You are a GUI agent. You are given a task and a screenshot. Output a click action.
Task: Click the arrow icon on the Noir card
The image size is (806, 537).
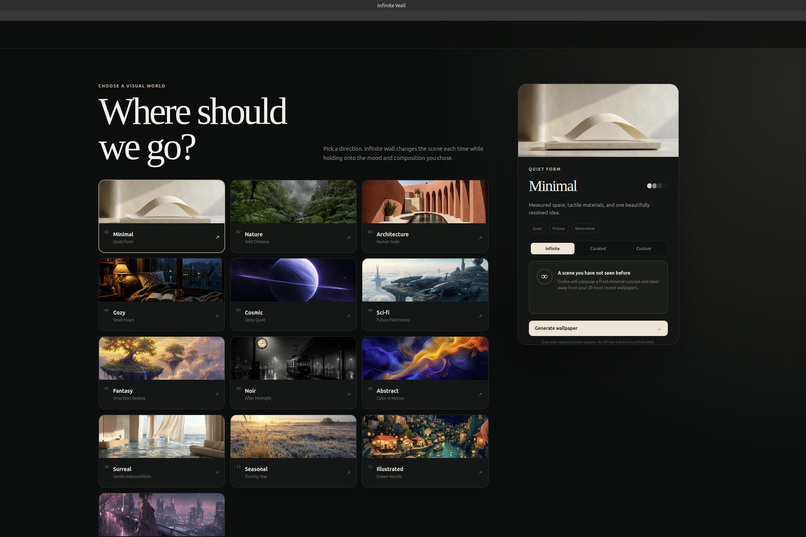click(349, 394)
